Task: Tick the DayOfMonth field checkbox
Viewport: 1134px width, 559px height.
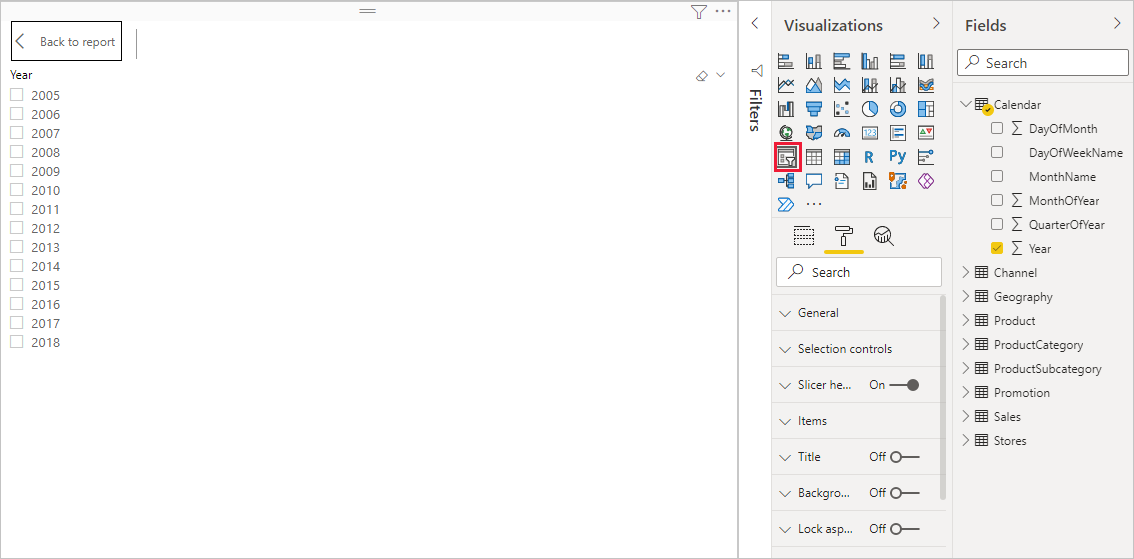Action: click(997, 128)
